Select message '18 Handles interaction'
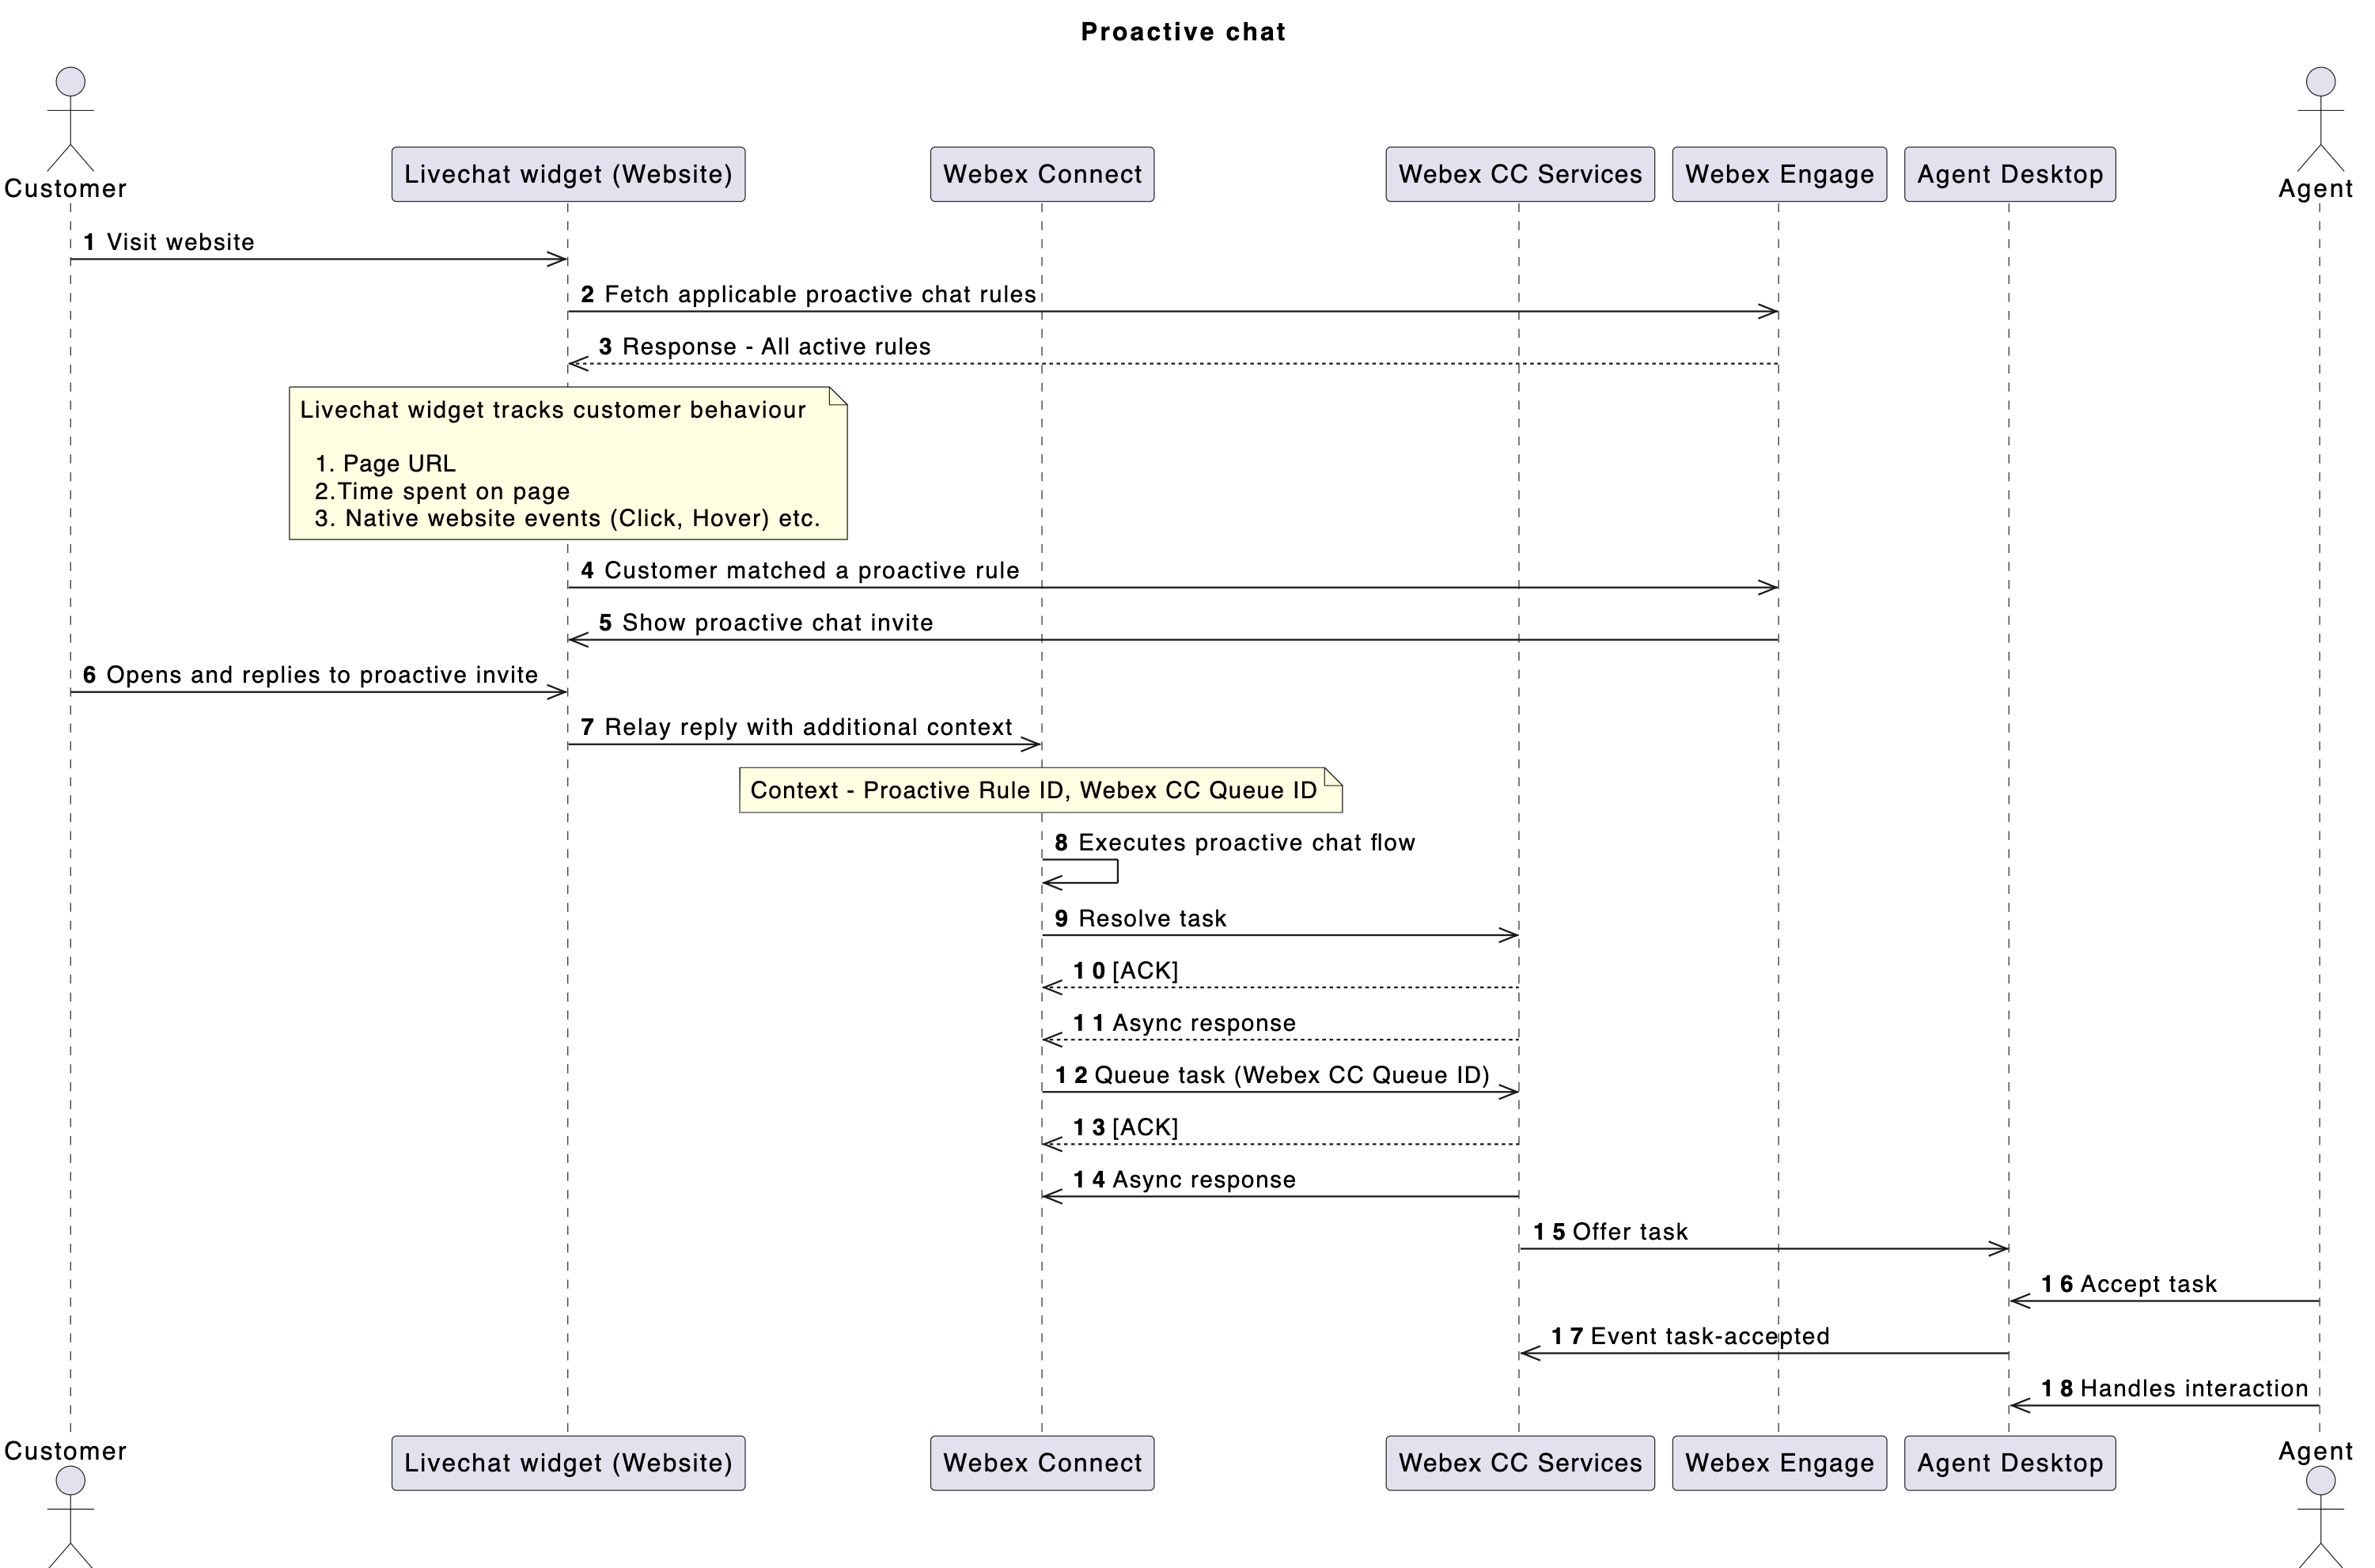Image resolution: width=2375 pixels, height=1568 pixels. point(2174,1388)
